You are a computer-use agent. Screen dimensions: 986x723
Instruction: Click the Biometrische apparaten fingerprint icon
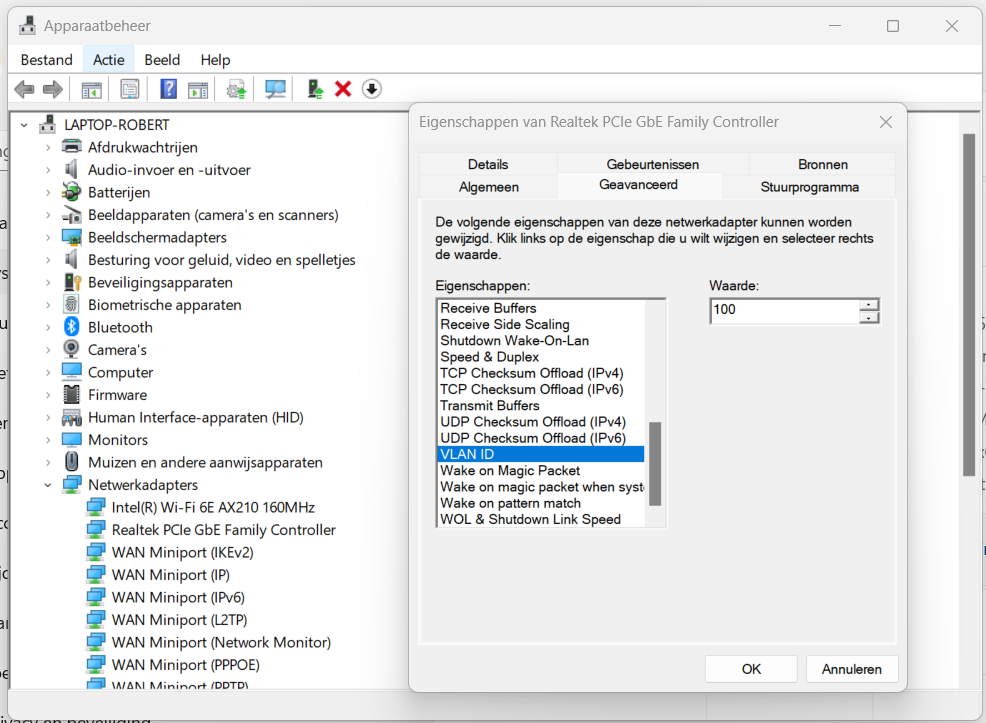71,304
